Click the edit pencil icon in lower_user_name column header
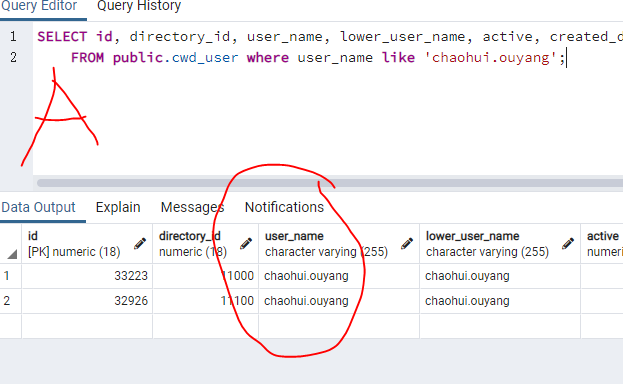This screenshot has width=623, height=384. pyautogui.click(x=568, y=244)
